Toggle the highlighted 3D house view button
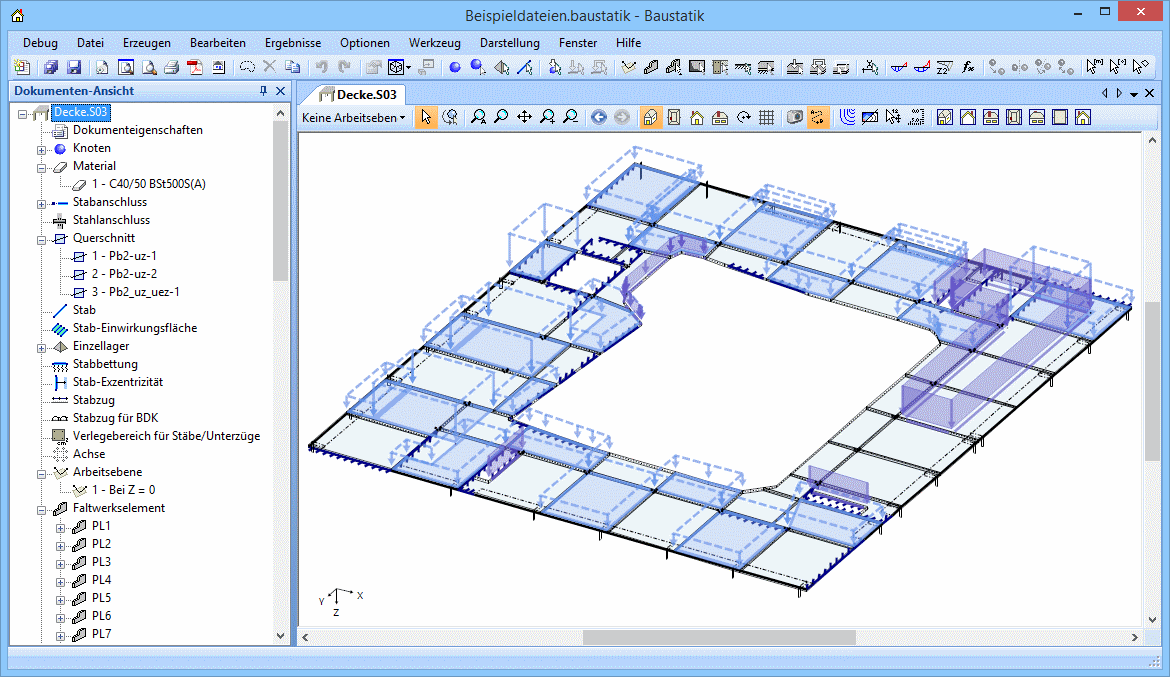 tap(650, 117)
